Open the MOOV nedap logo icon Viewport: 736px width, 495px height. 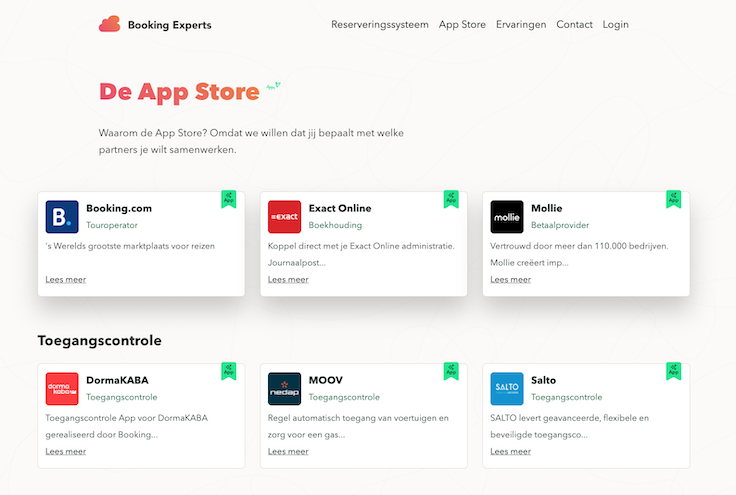tap(284, 388)
